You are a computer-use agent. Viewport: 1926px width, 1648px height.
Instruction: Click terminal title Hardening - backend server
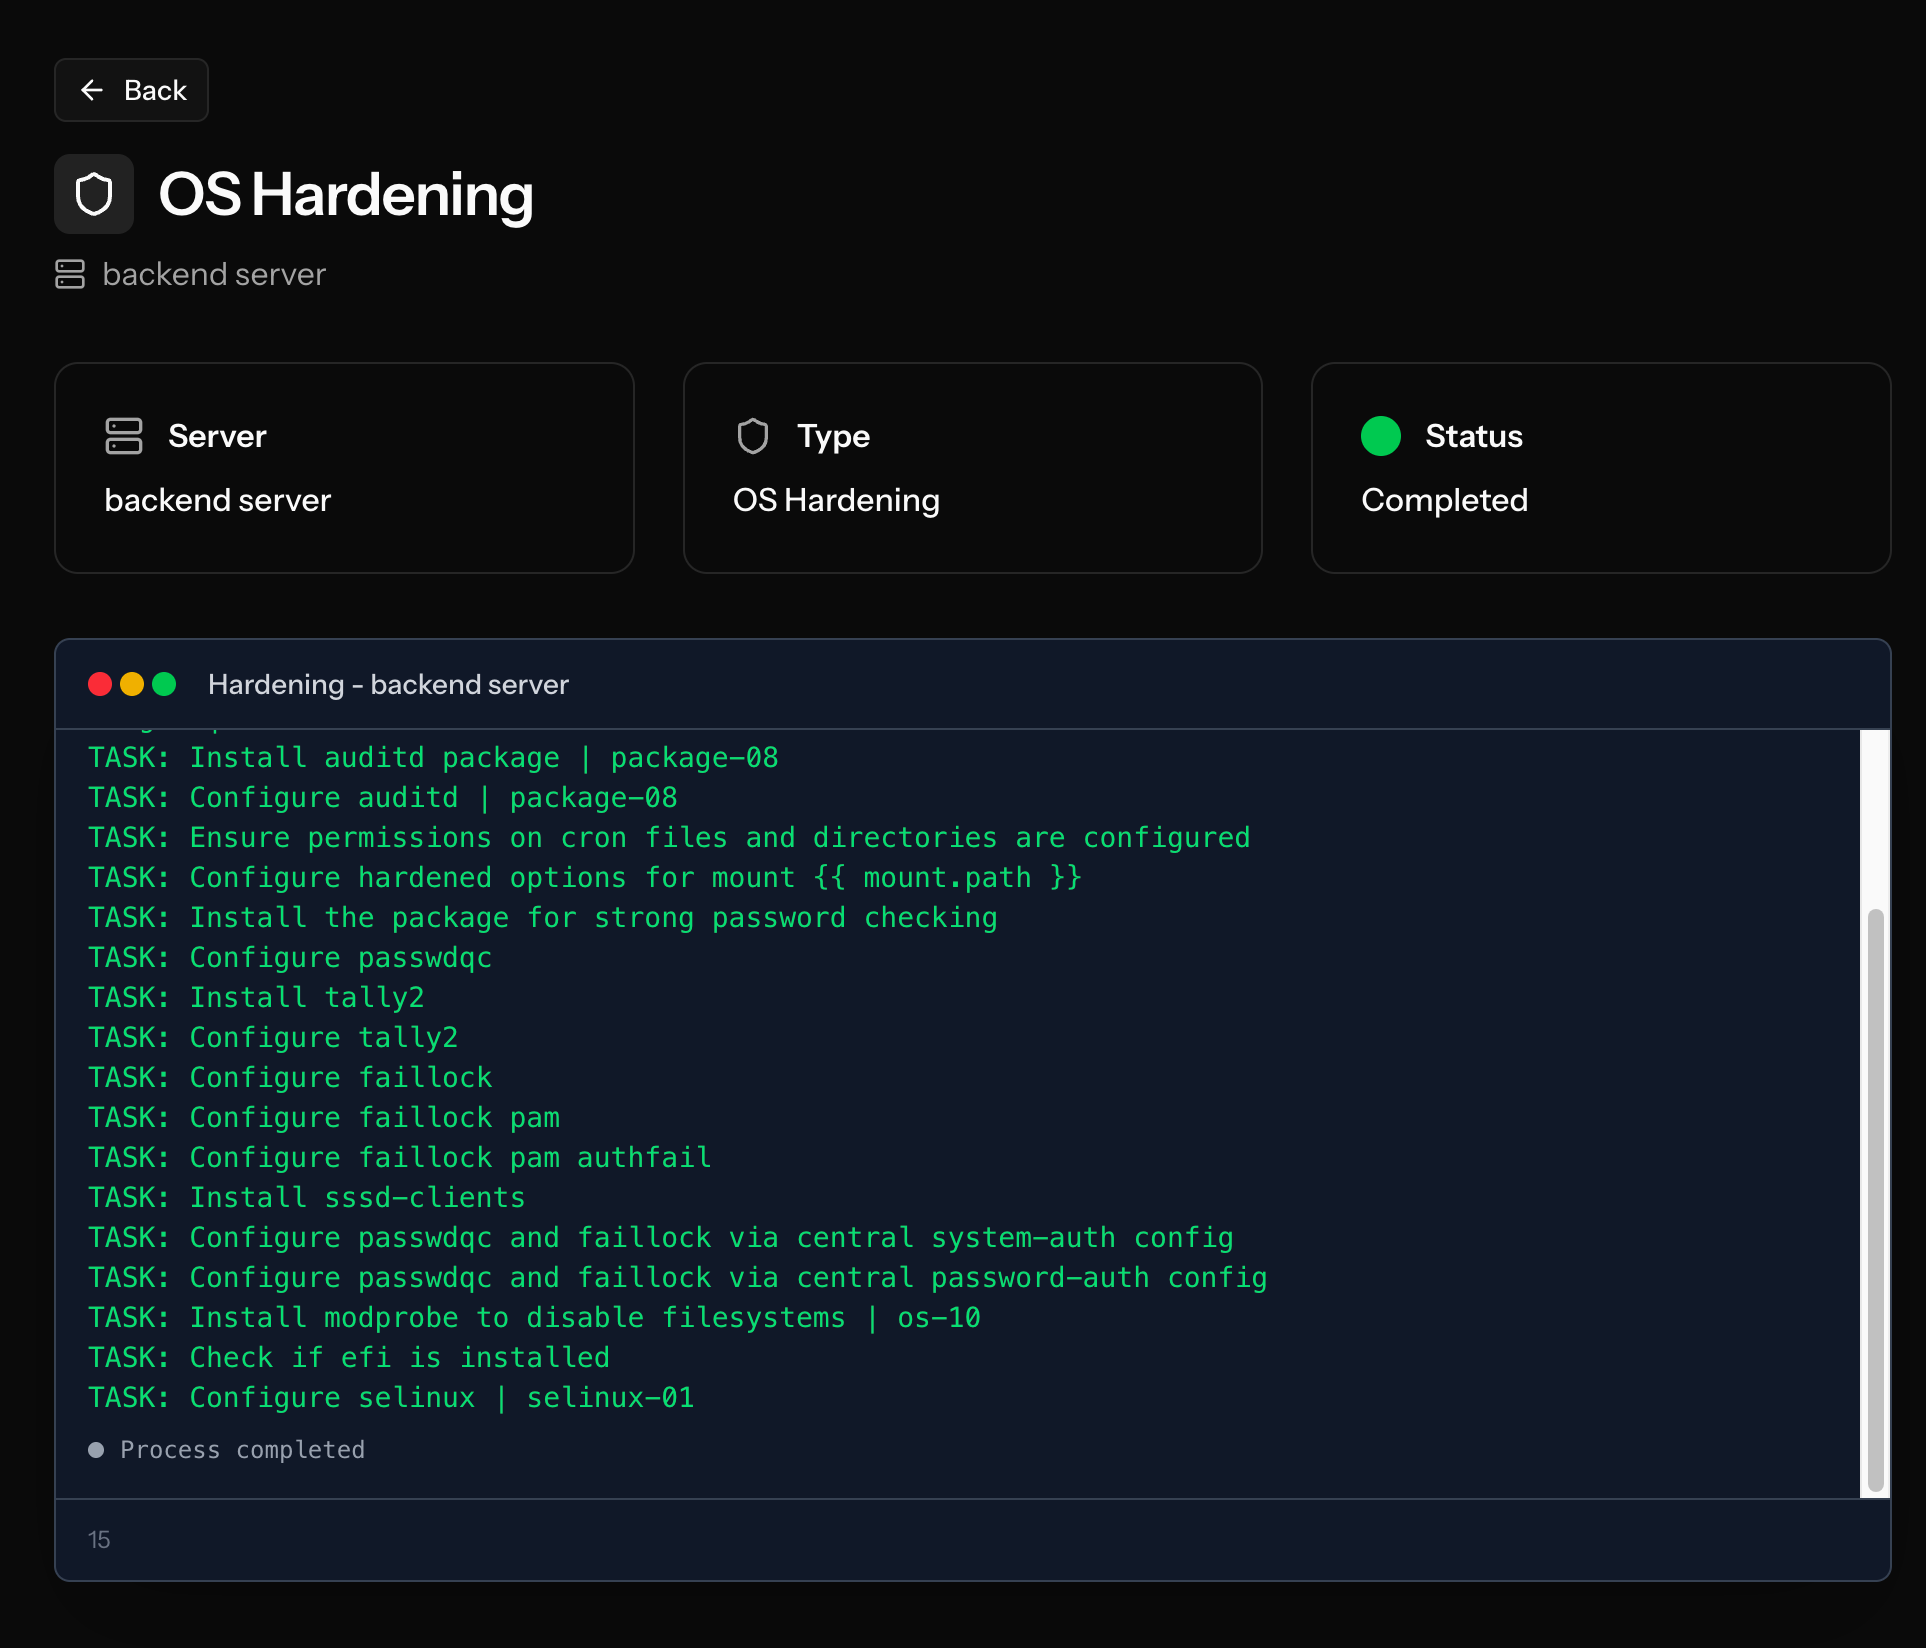coord(388,684)
